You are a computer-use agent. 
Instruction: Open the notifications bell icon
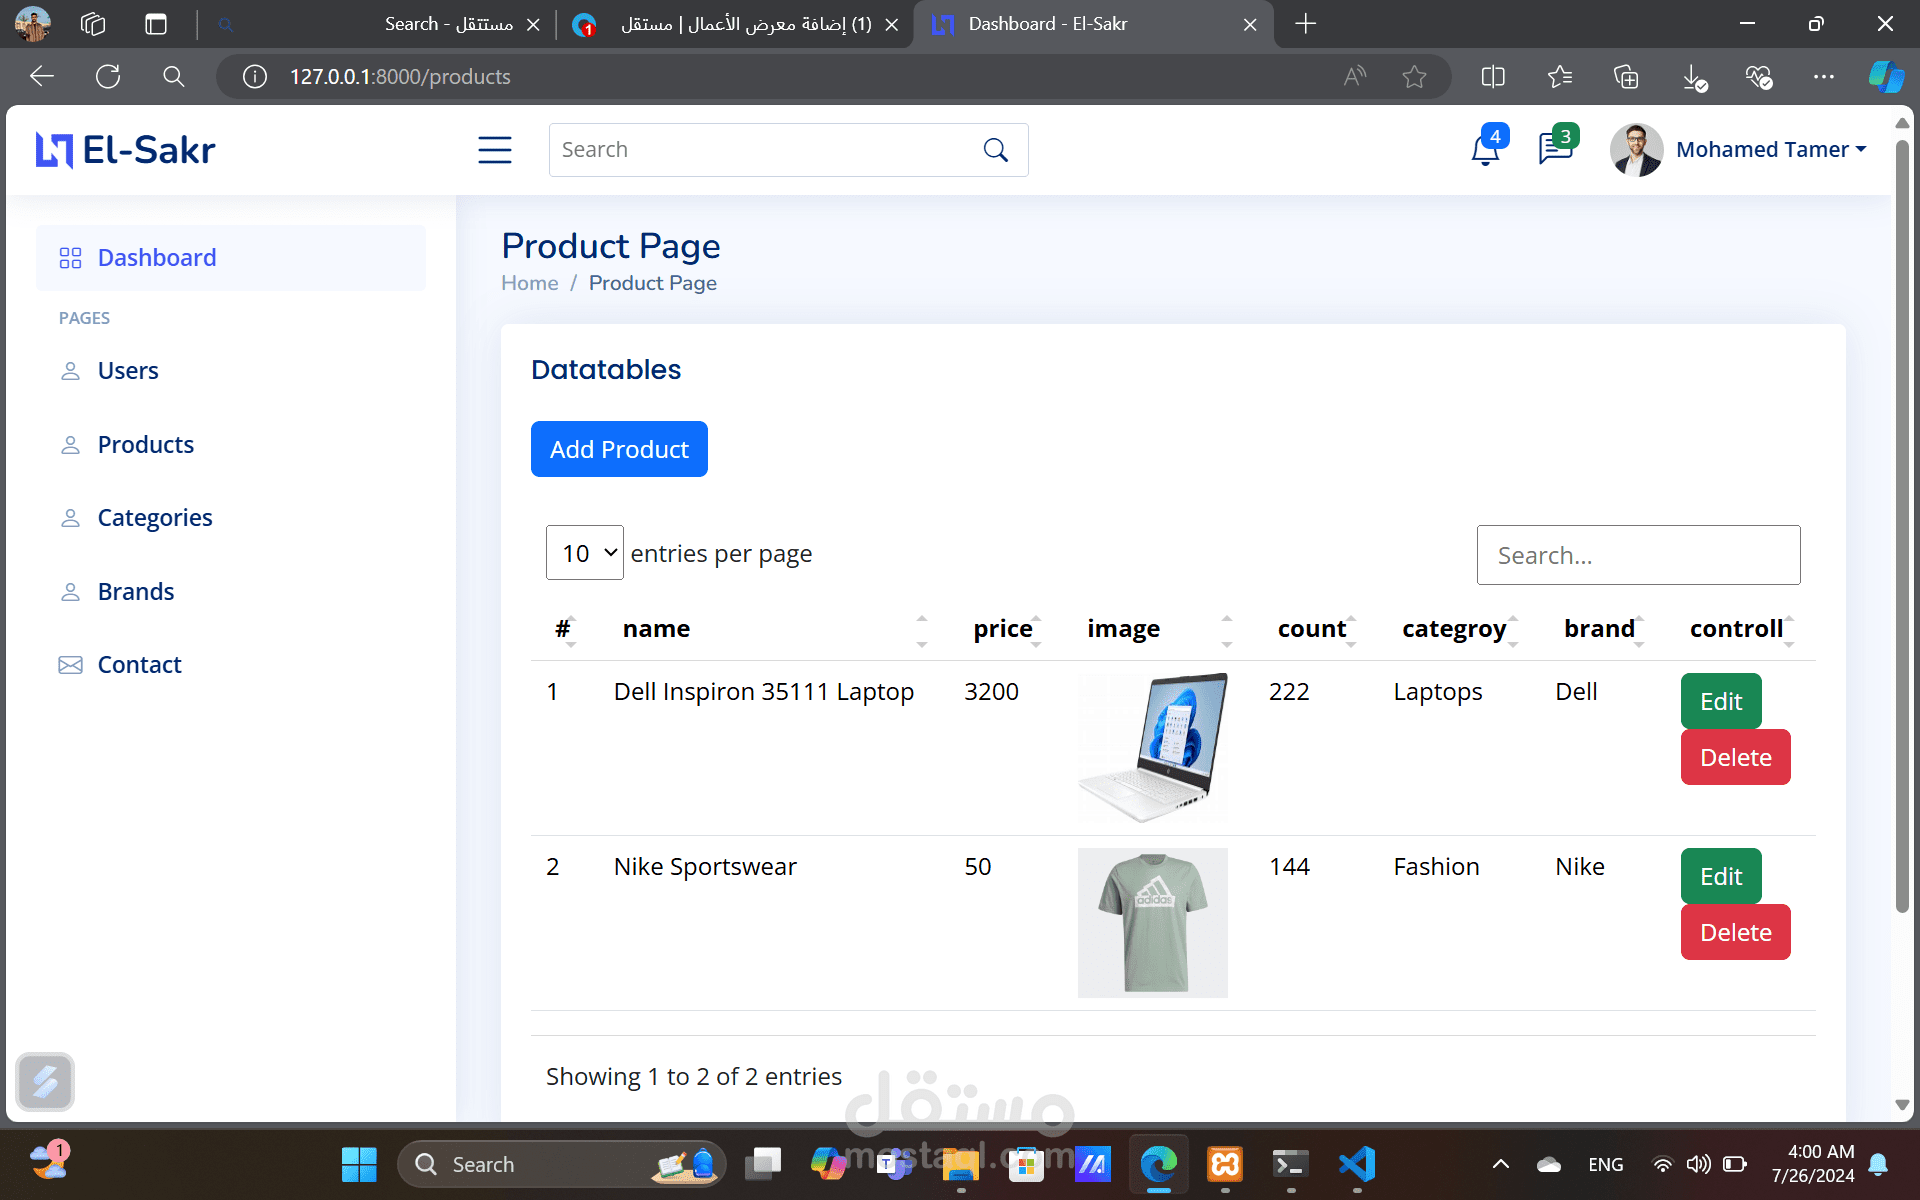[1485, 150]
